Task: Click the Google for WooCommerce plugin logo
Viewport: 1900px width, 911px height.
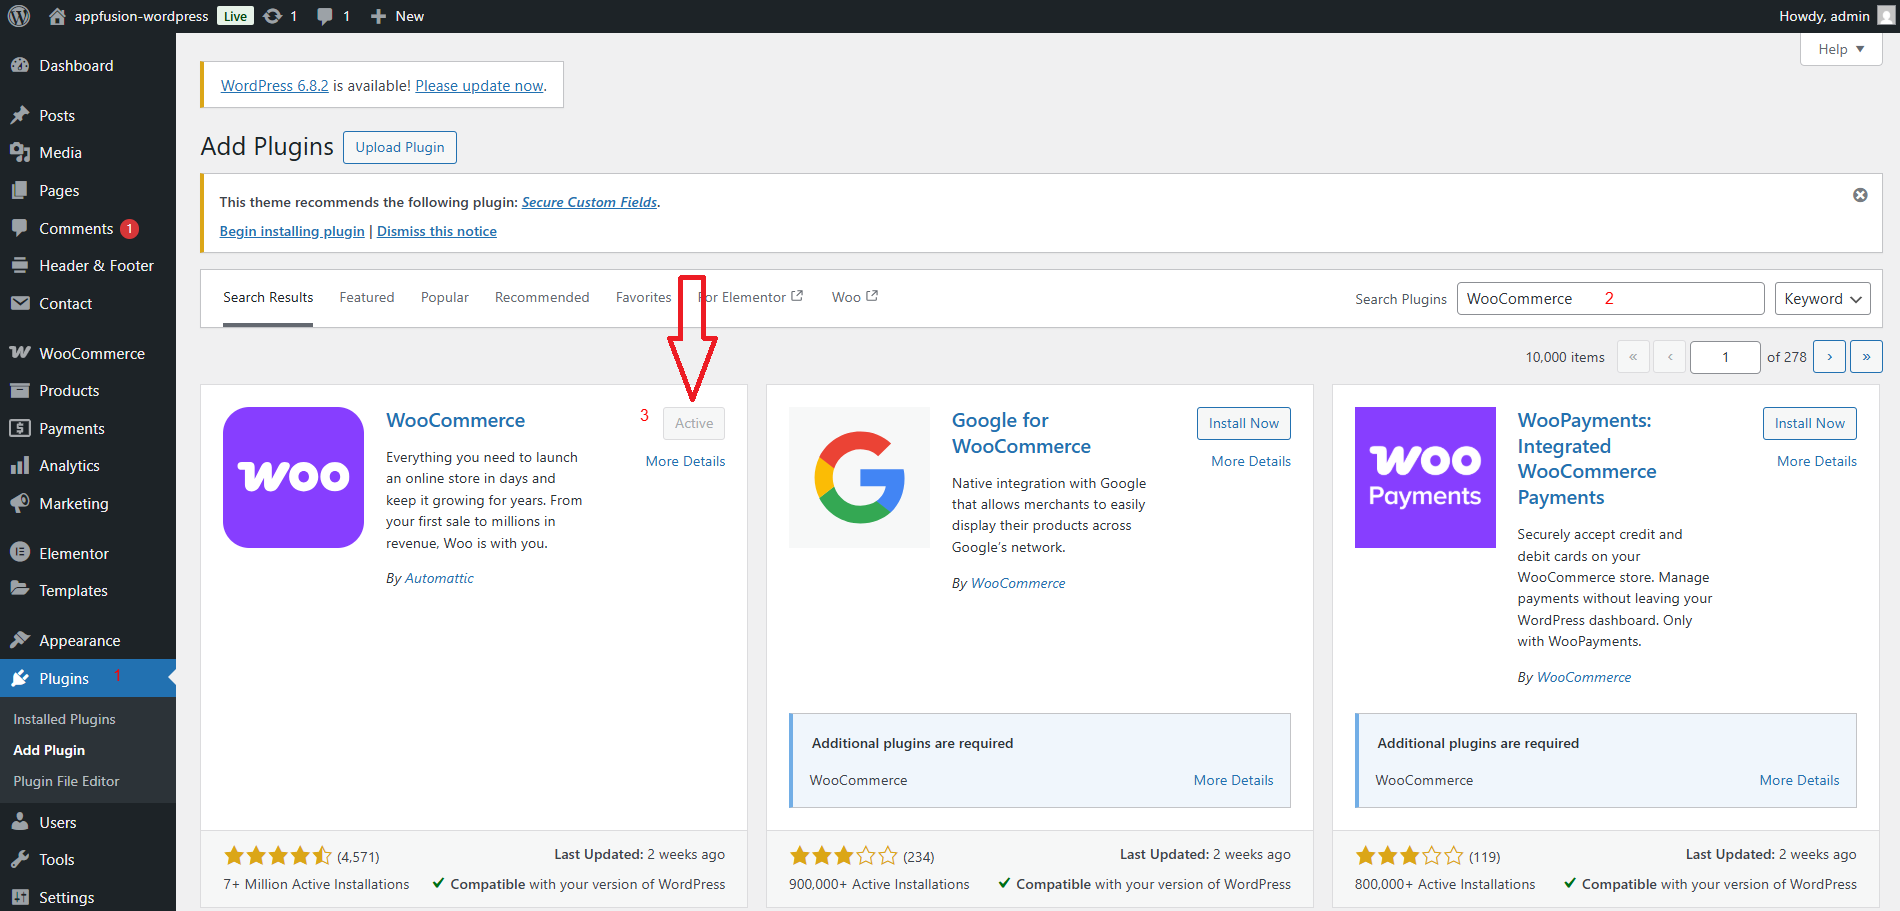Action: 859,477
